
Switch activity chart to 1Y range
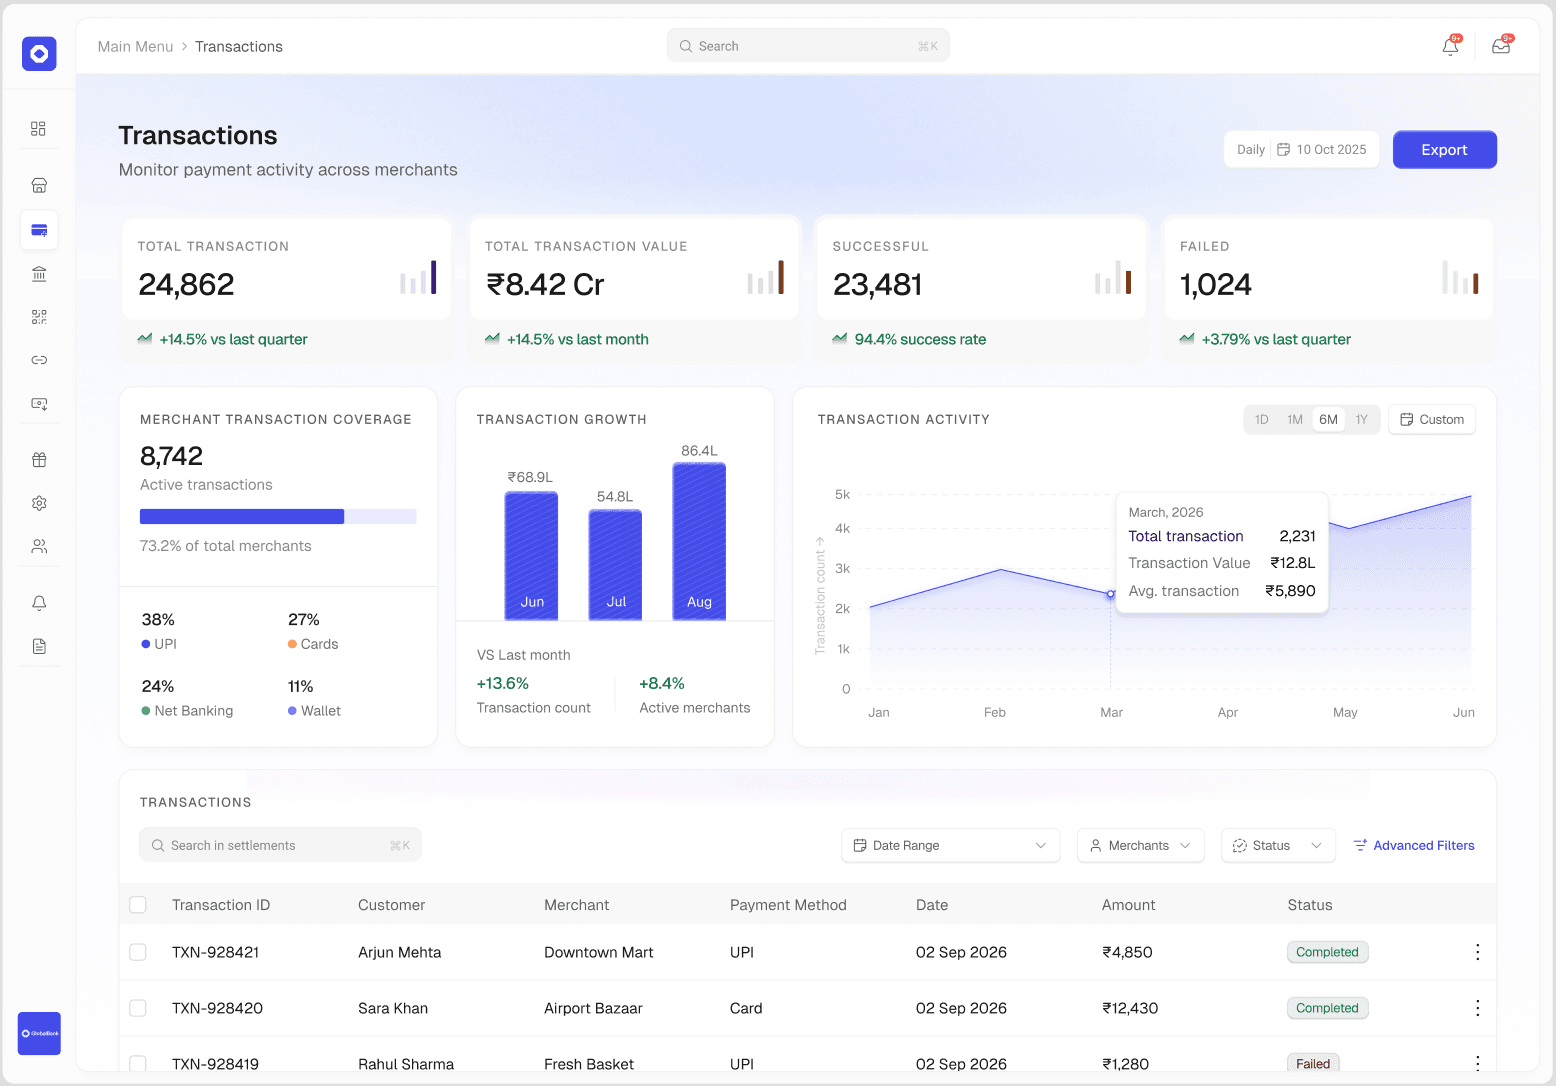(x=1361, y=420)
